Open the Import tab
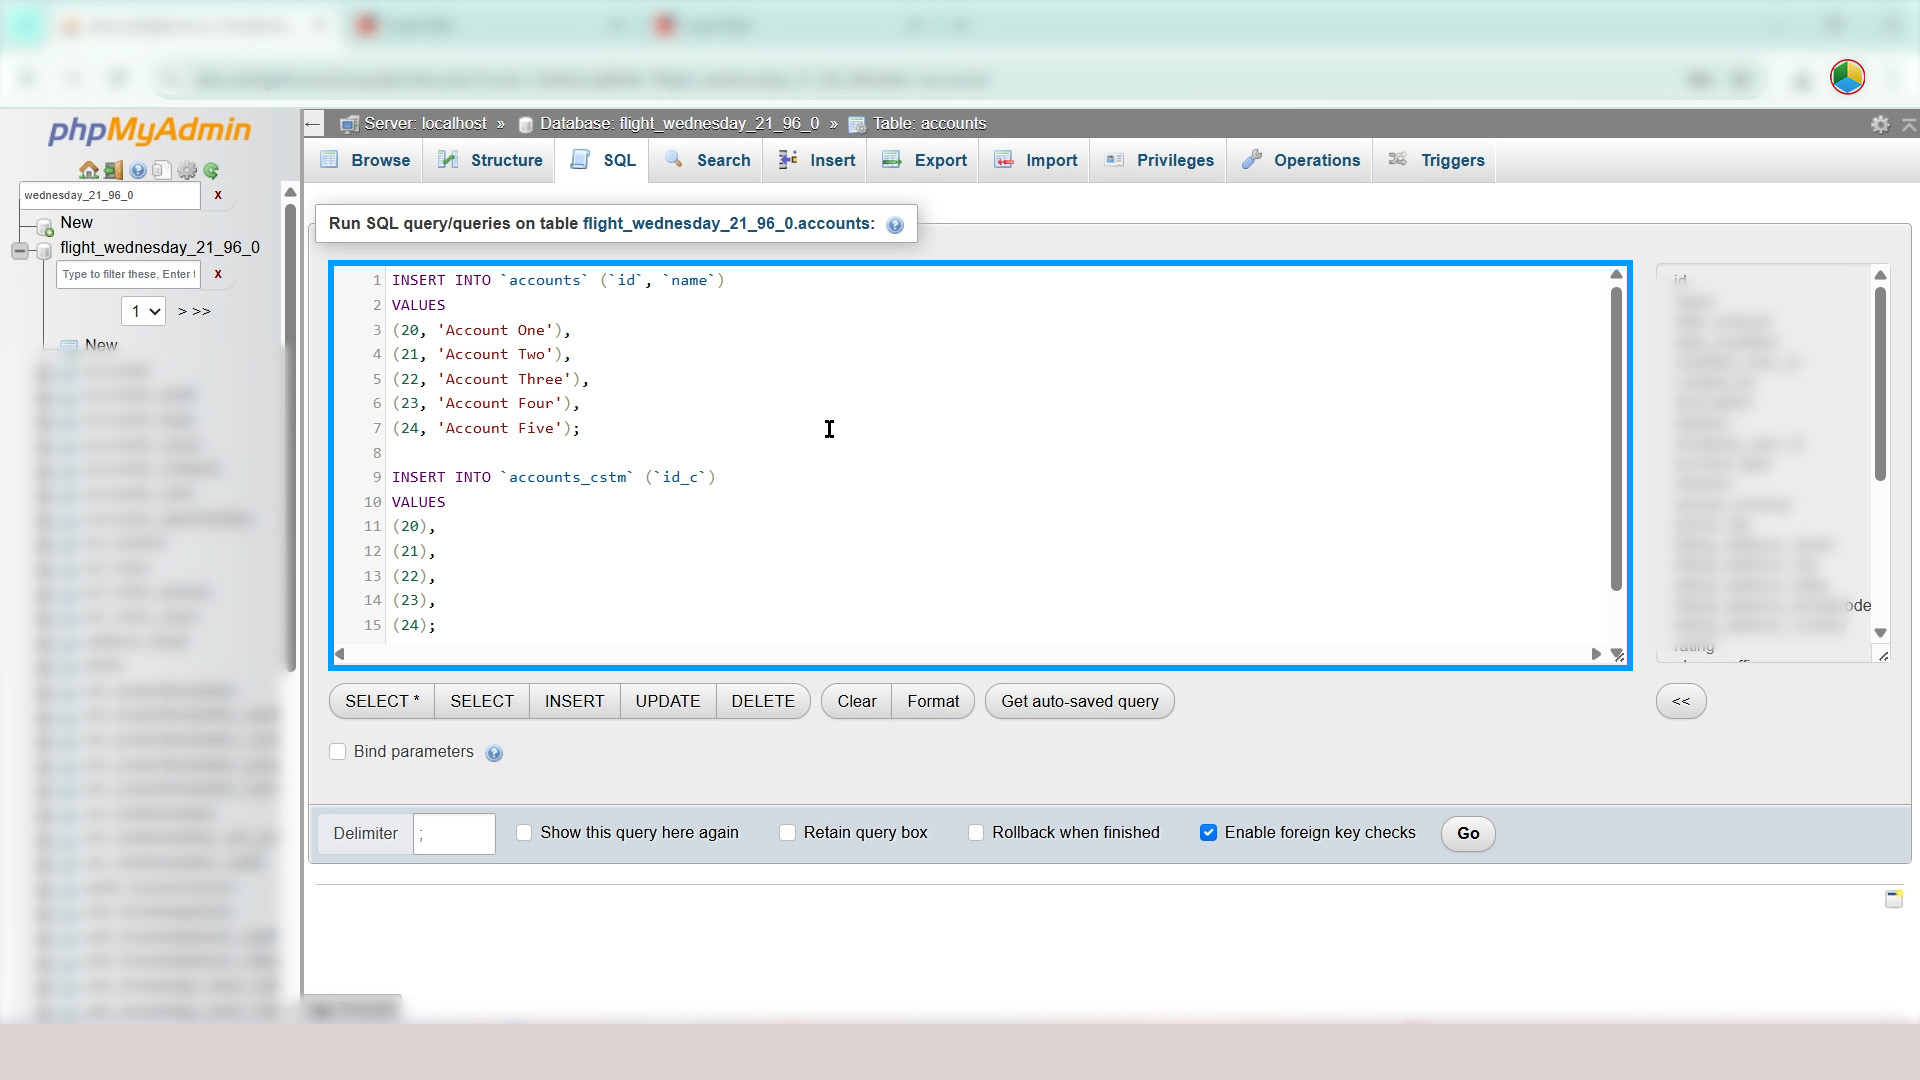The image size is (1920, 1080). point(1035,160)
